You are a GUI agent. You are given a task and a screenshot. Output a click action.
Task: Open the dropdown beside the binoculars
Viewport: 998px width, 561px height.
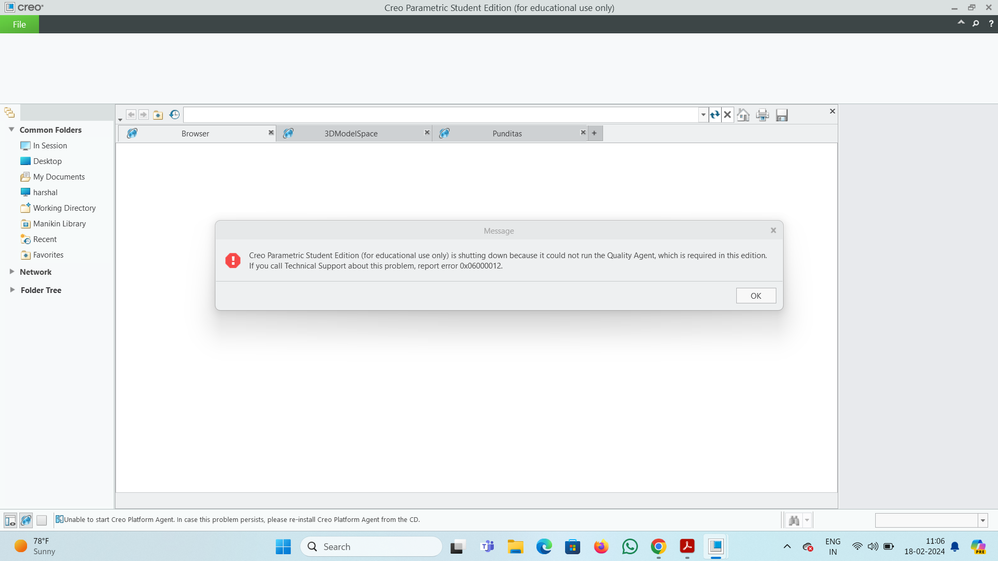807,520
